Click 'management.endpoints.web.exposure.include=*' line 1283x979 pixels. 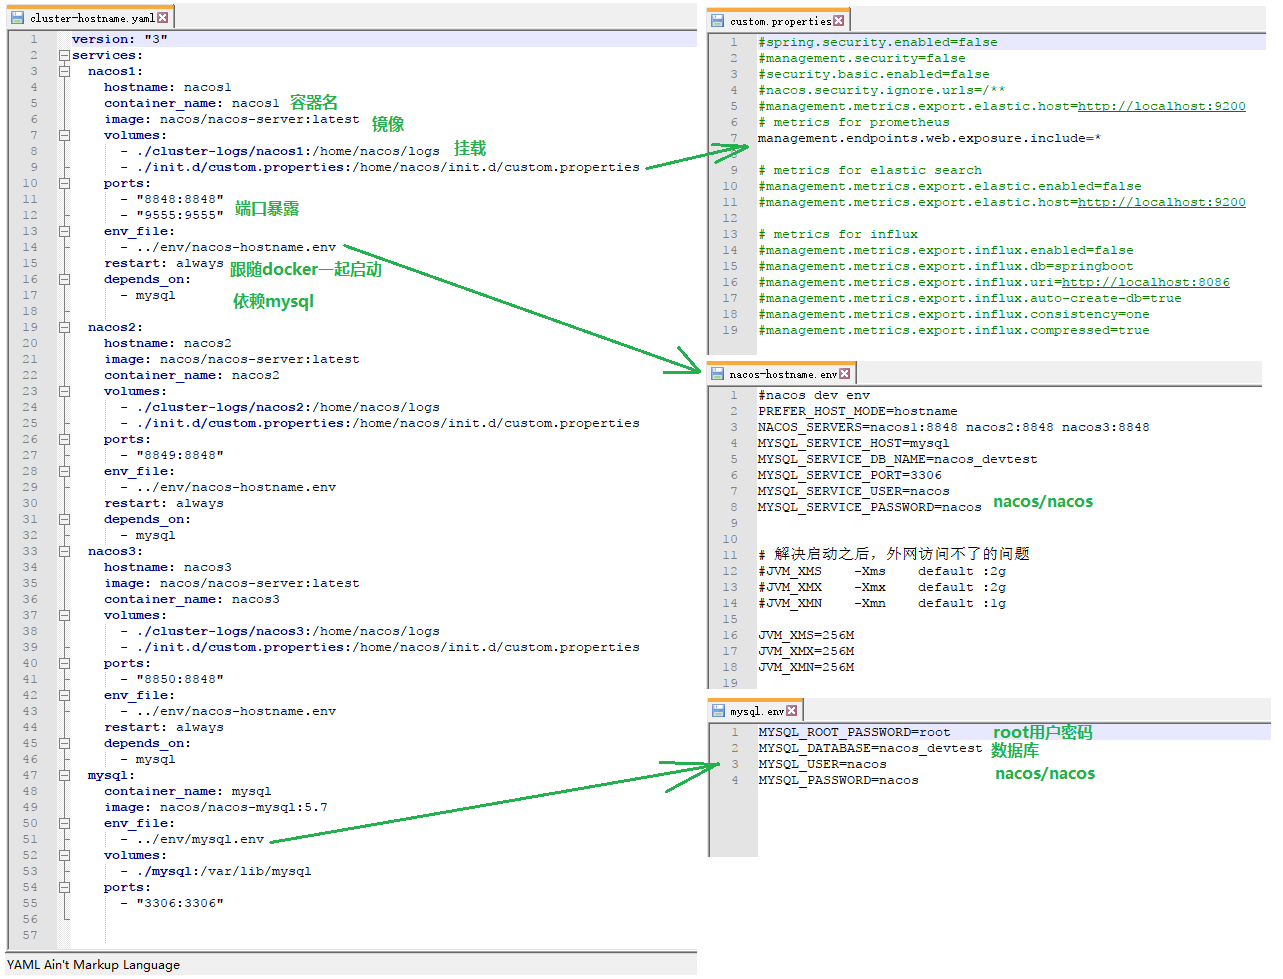(929, 138)
